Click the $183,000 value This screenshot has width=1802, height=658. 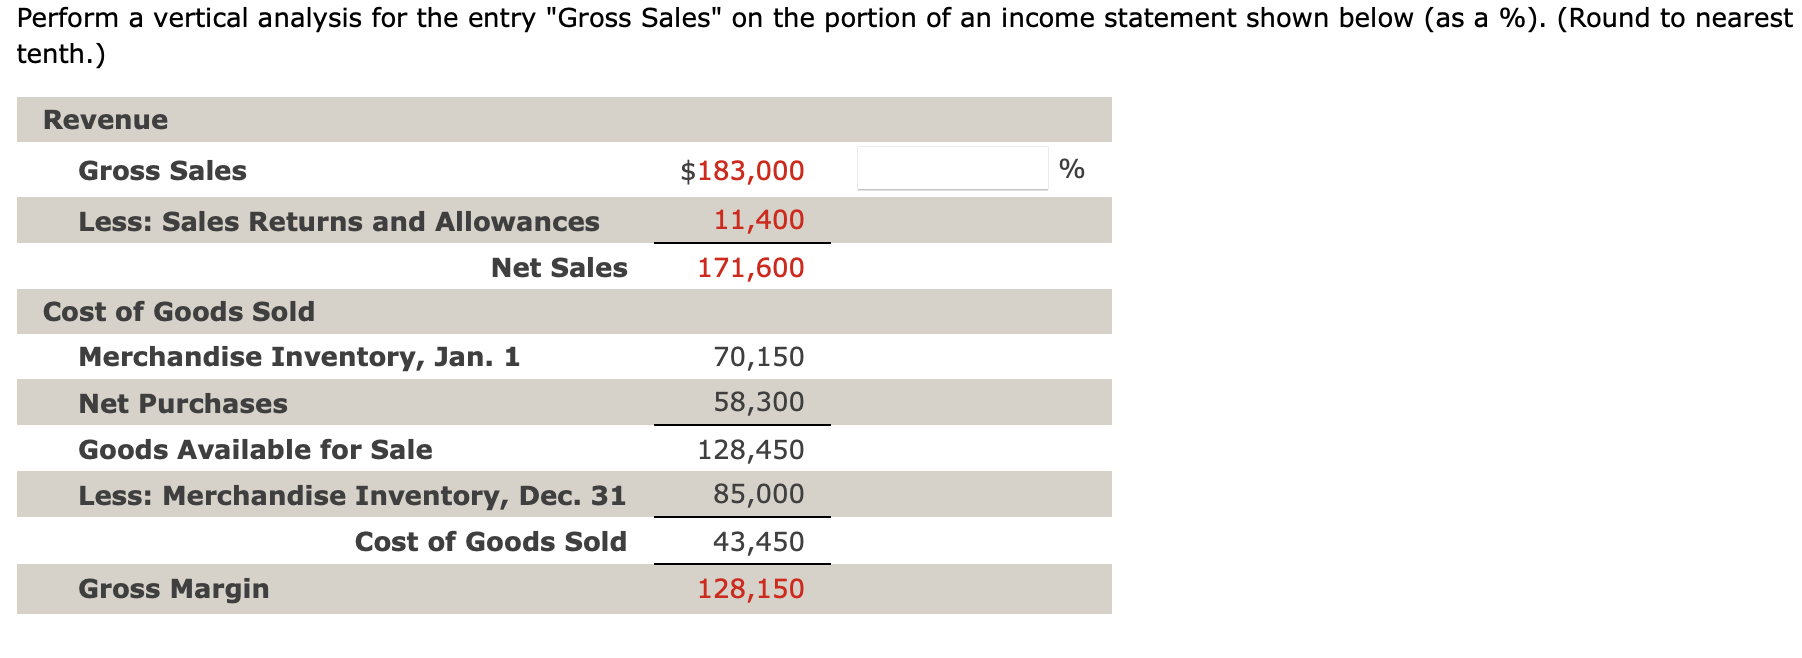click(x=741, y=170)
